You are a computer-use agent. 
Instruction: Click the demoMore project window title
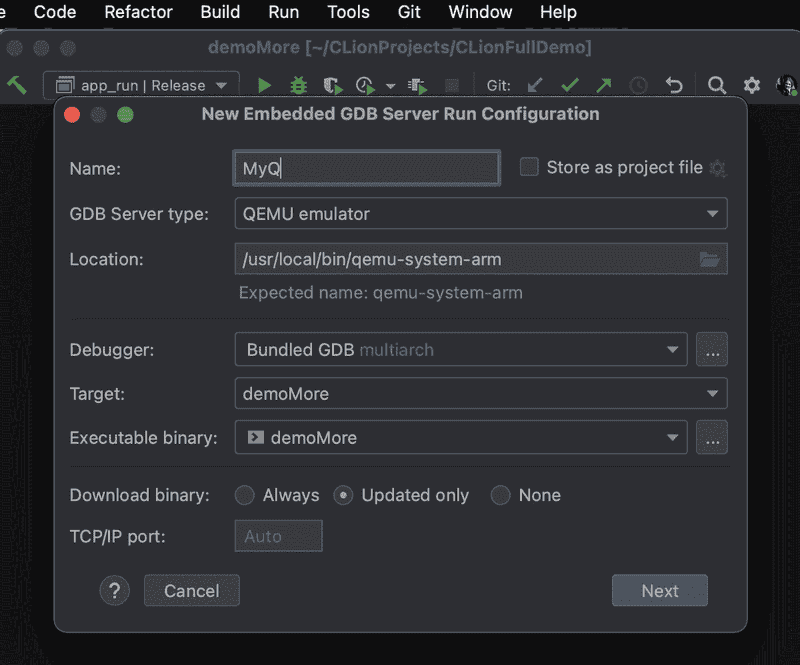click(399, 47)
